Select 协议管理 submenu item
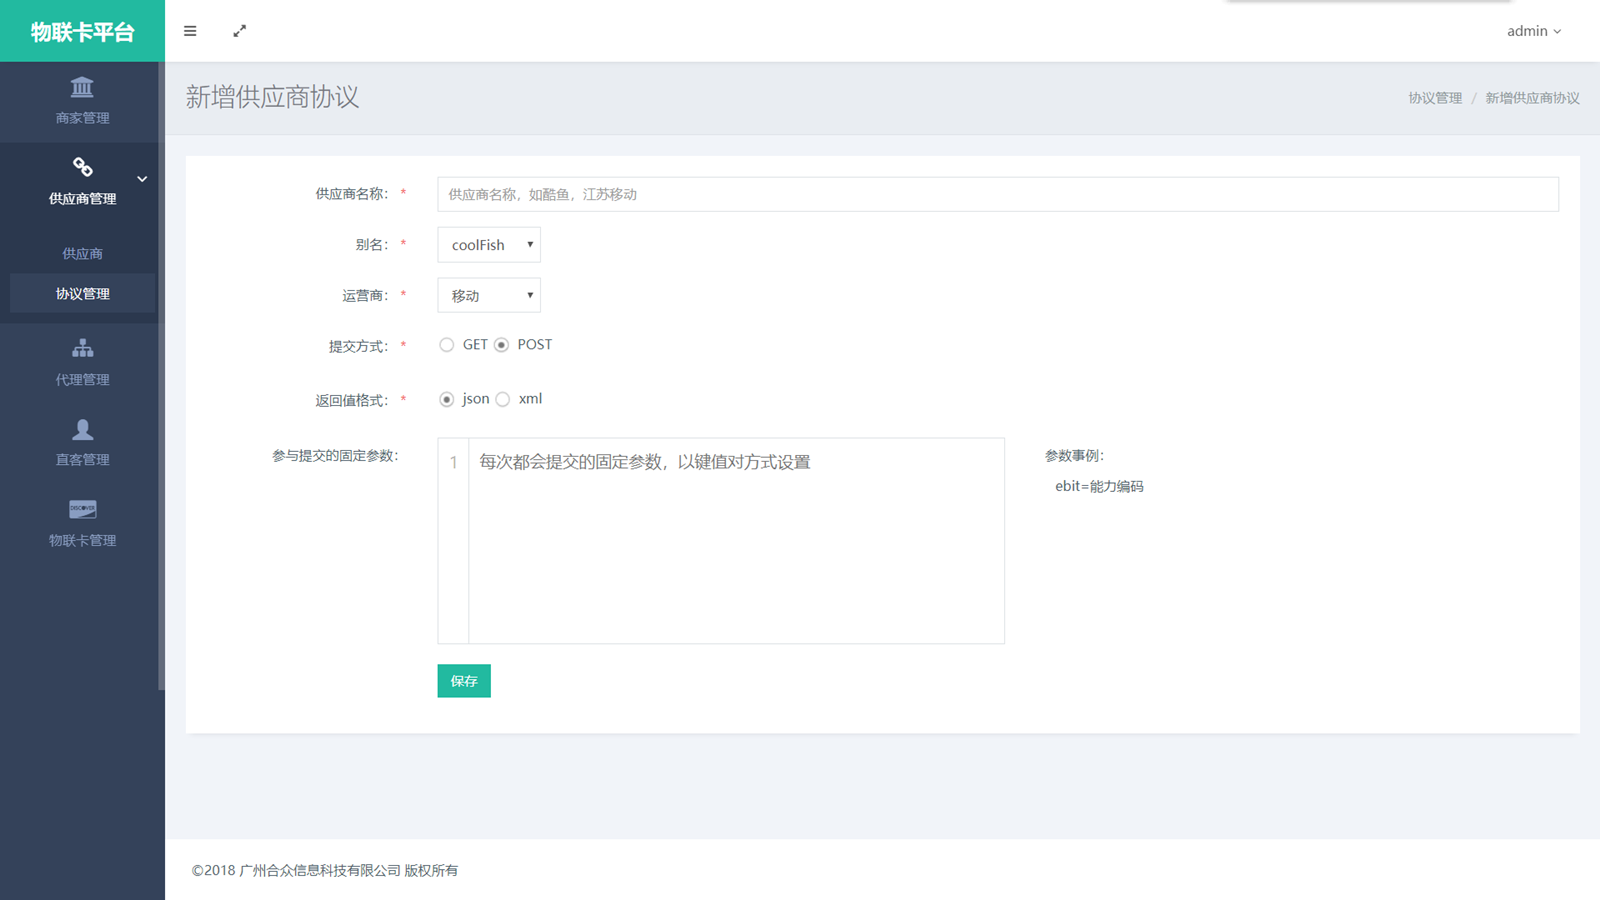 pyautogui.click(x=82, y=294)
